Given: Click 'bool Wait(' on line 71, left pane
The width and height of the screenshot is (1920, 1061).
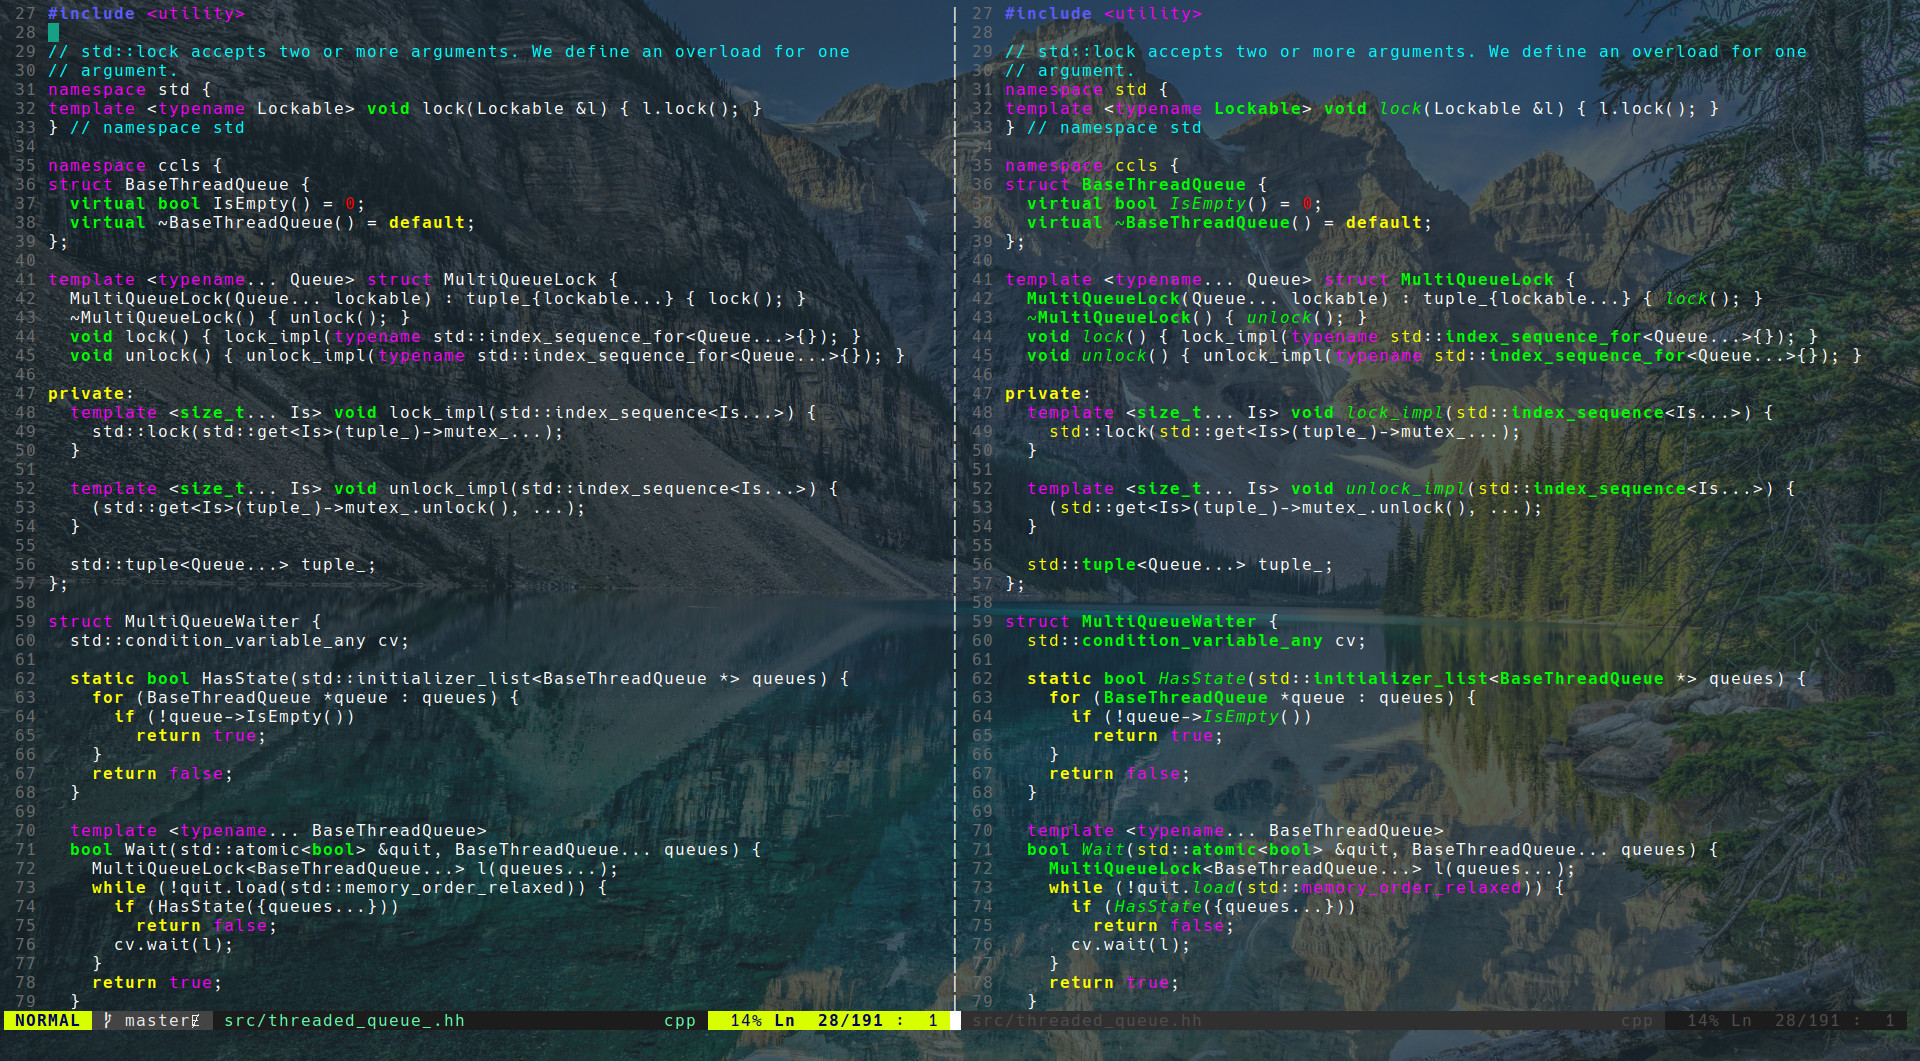Looking at the screenshot, I should click(x=125, y=849).
